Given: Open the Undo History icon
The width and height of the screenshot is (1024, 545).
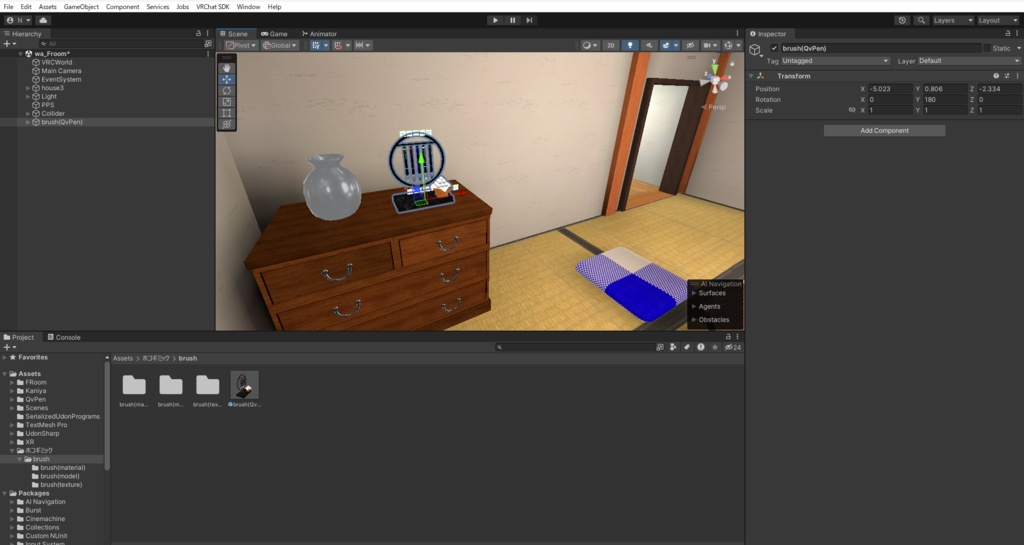Looking at the screenshot, I should pyautogui.click(x=902, y=20).
